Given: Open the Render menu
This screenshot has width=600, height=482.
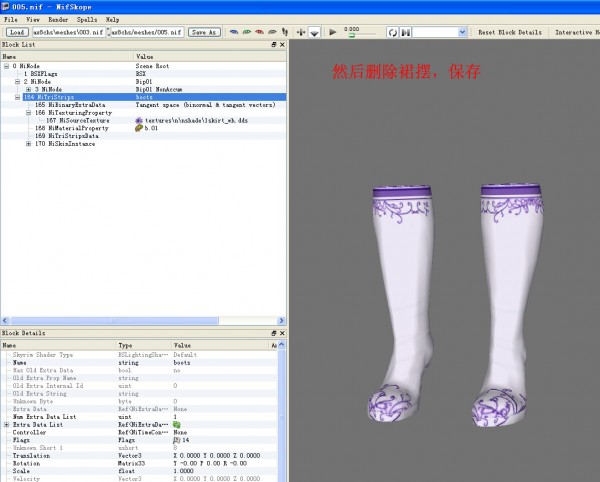Looking at the screenshot, I should 59,19.
